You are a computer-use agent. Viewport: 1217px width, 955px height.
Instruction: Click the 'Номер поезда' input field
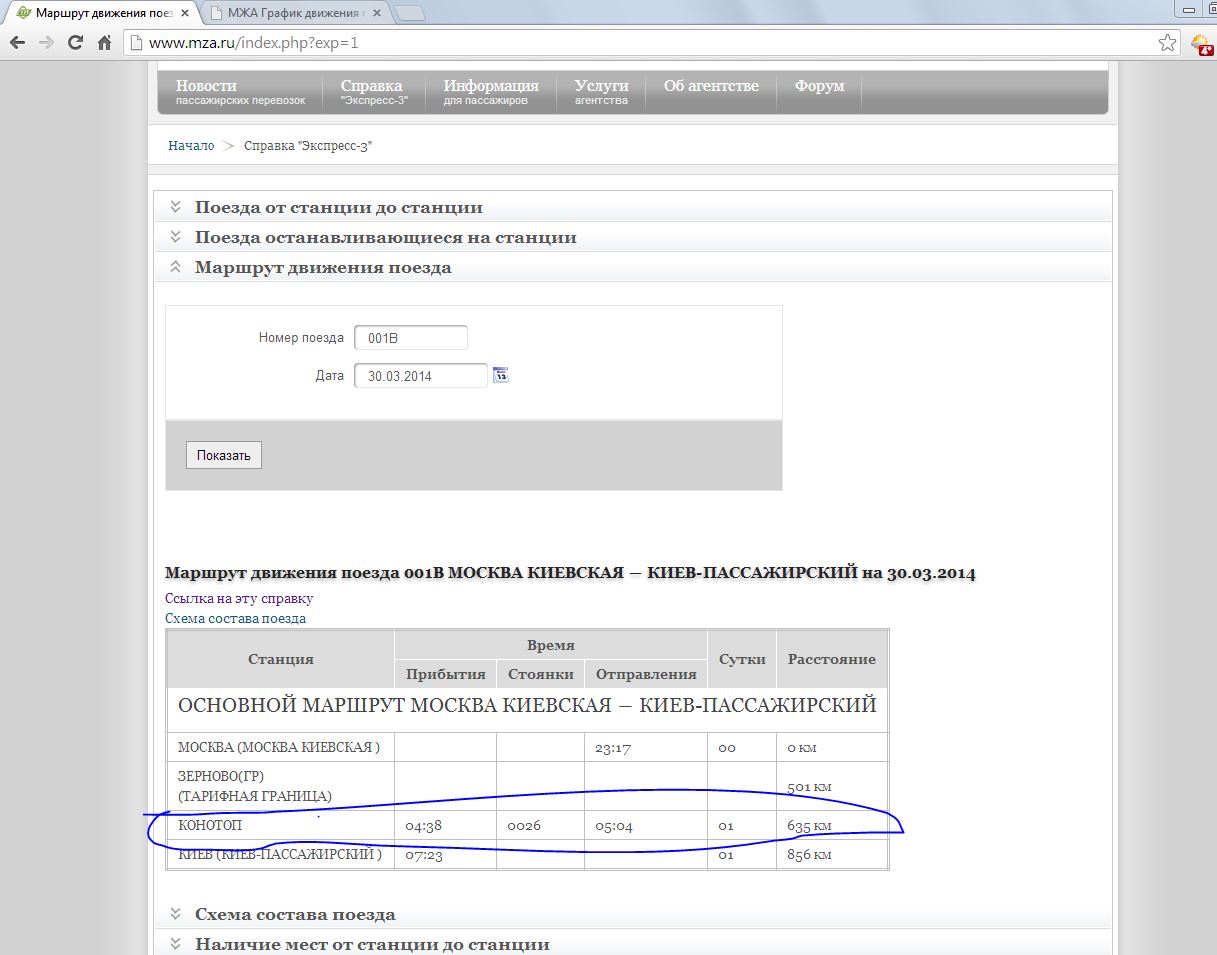[x=410, y=338]
